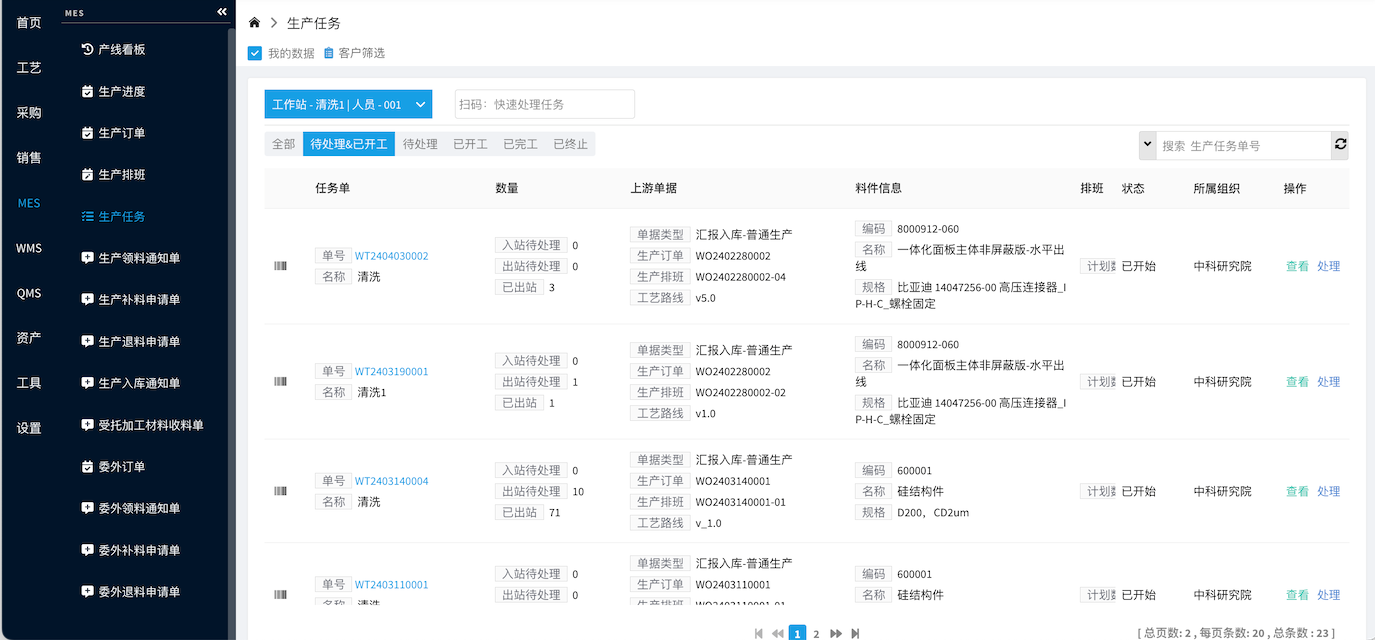
Task: Select the 已开工 filter tab
Action: tap(470, 144)
